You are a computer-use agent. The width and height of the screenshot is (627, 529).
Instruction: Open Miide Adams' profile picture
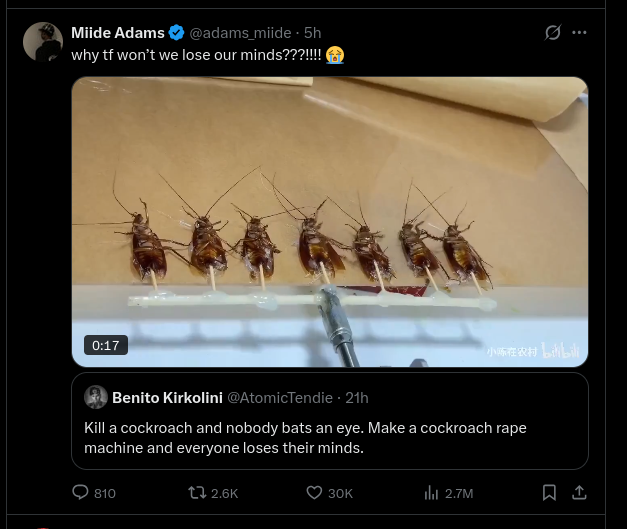point(43,42)
